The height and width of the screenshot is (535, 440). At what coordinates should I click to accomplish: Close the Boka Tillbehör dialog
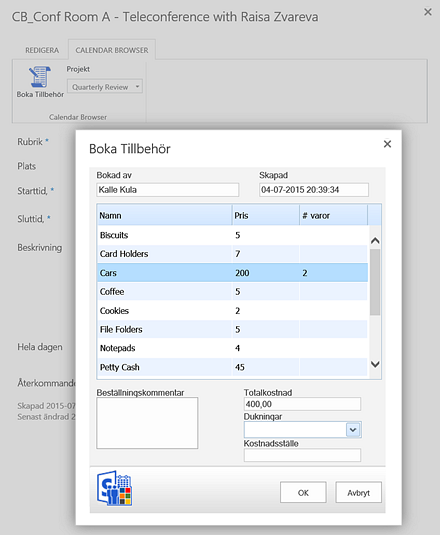387,144
